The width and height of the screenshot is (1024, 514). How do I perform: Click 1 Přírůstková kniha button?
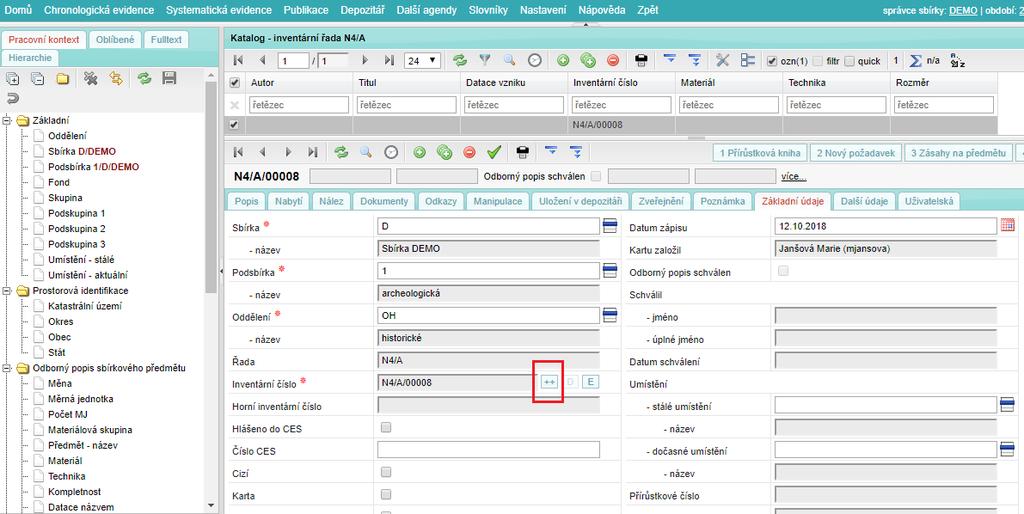click(x=760, y=152)
